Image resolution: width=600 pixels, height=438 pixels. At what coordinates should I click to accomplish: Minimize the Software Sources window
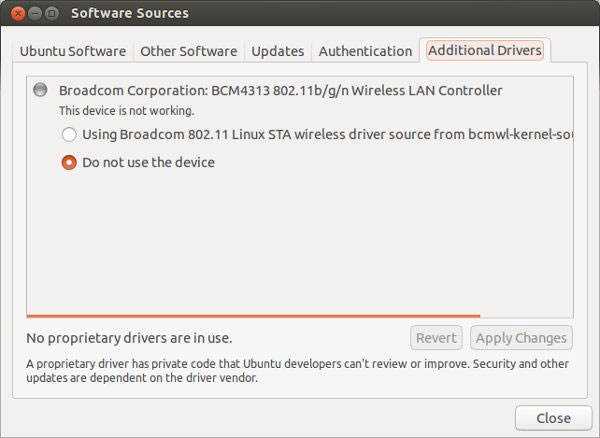pyautogui.click(x=35, y=13)
